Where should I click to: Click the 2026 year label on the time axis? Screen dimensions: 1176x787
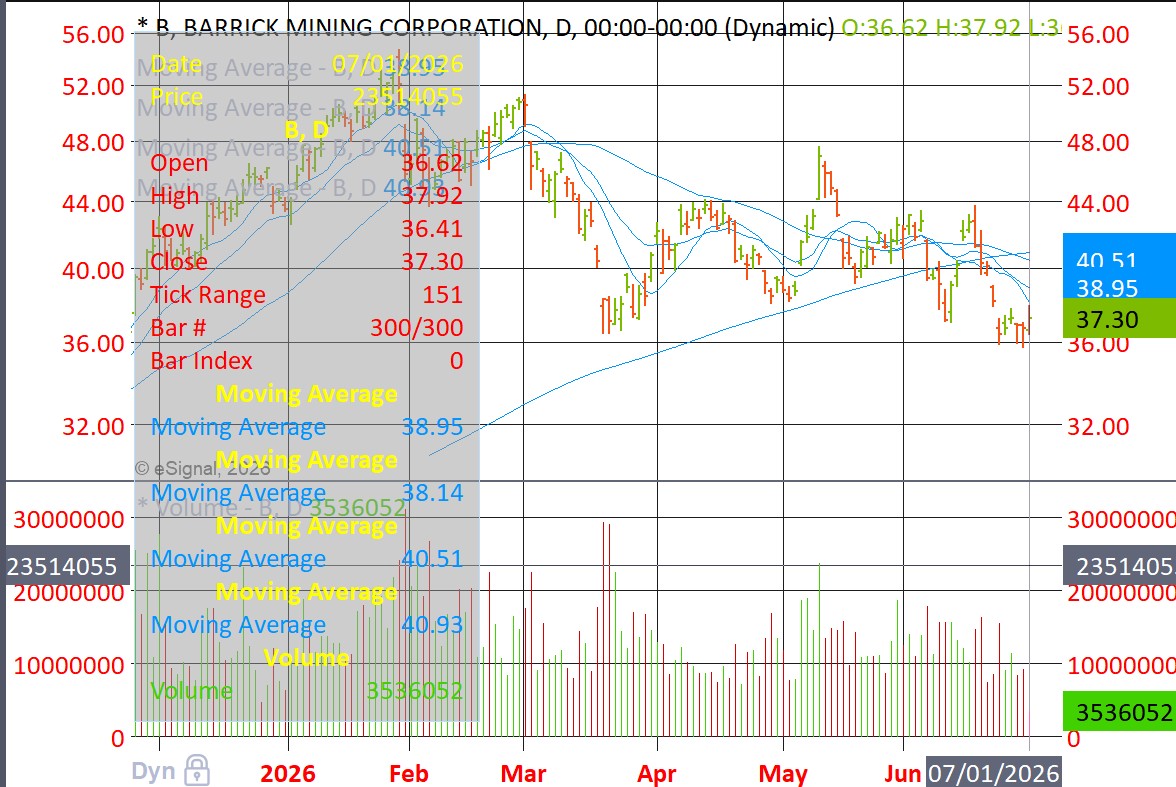point(287,773)
